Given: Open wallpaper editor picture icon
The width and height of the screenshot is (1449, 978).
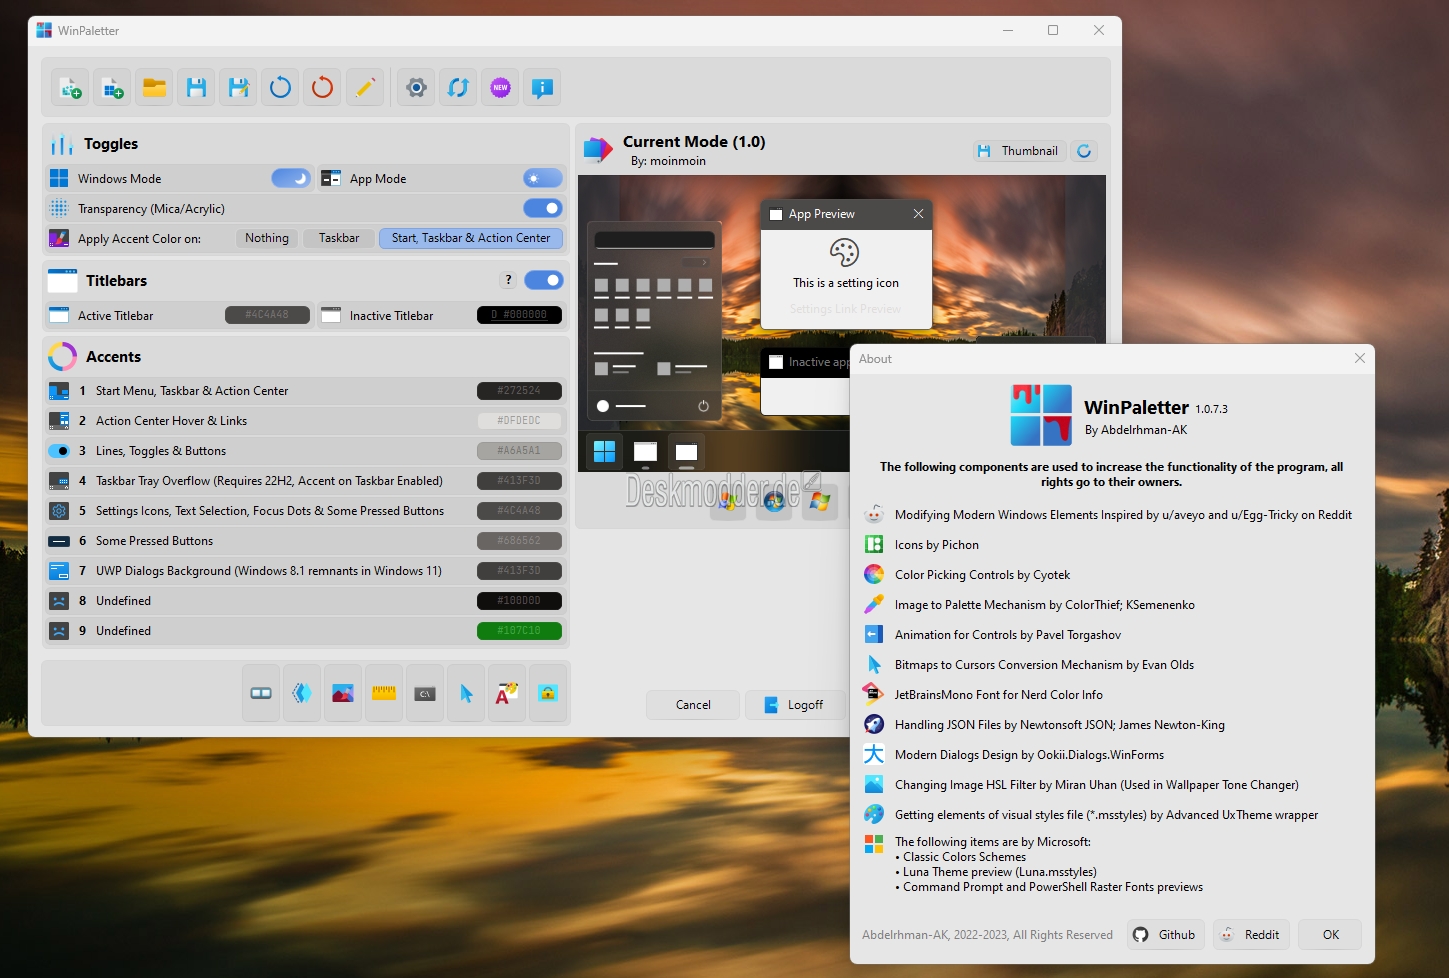Looking at the screenshot, I should (x=343, y=693).
